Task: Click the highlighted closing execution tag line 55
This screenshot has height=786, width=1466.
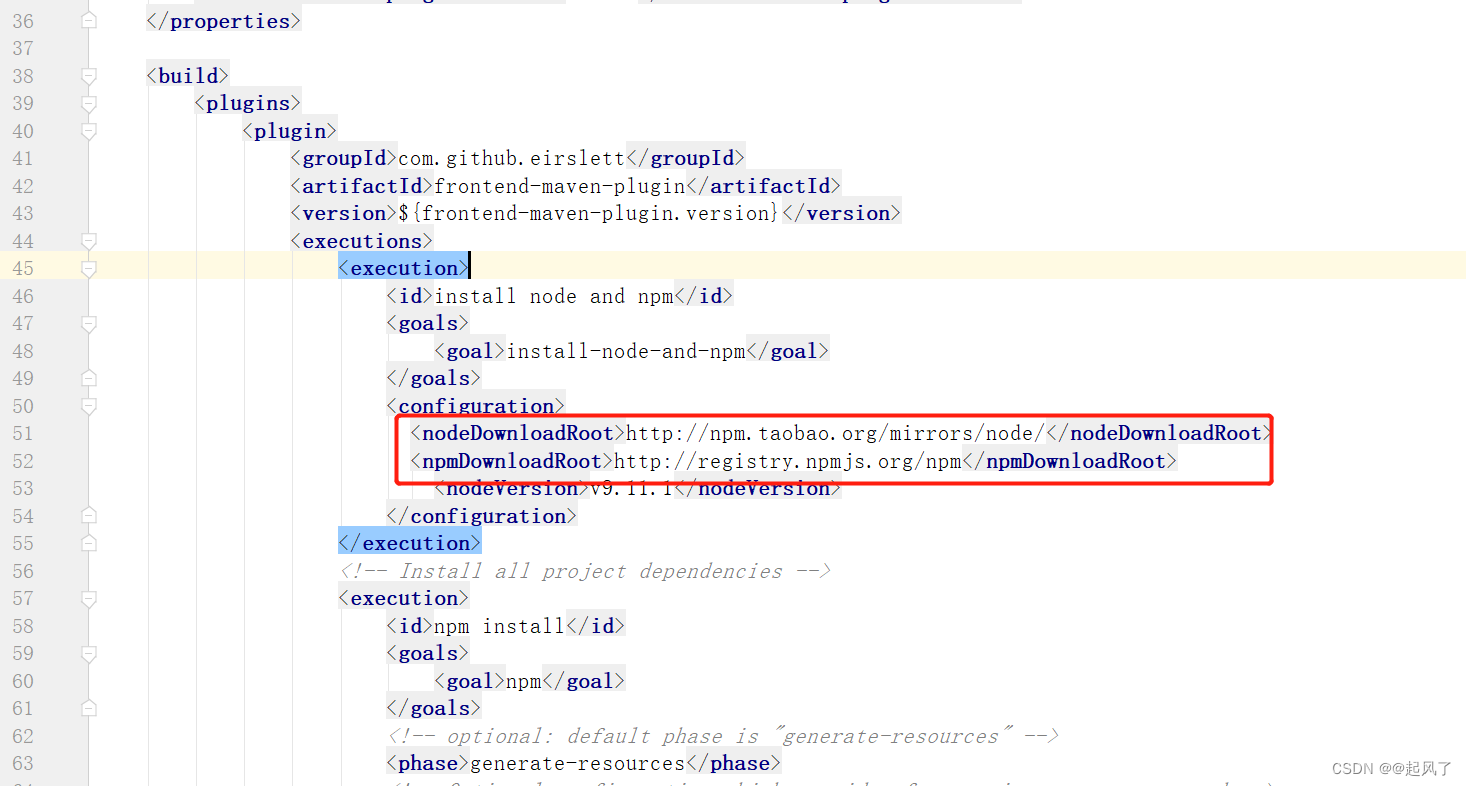Action: (410, 543)
